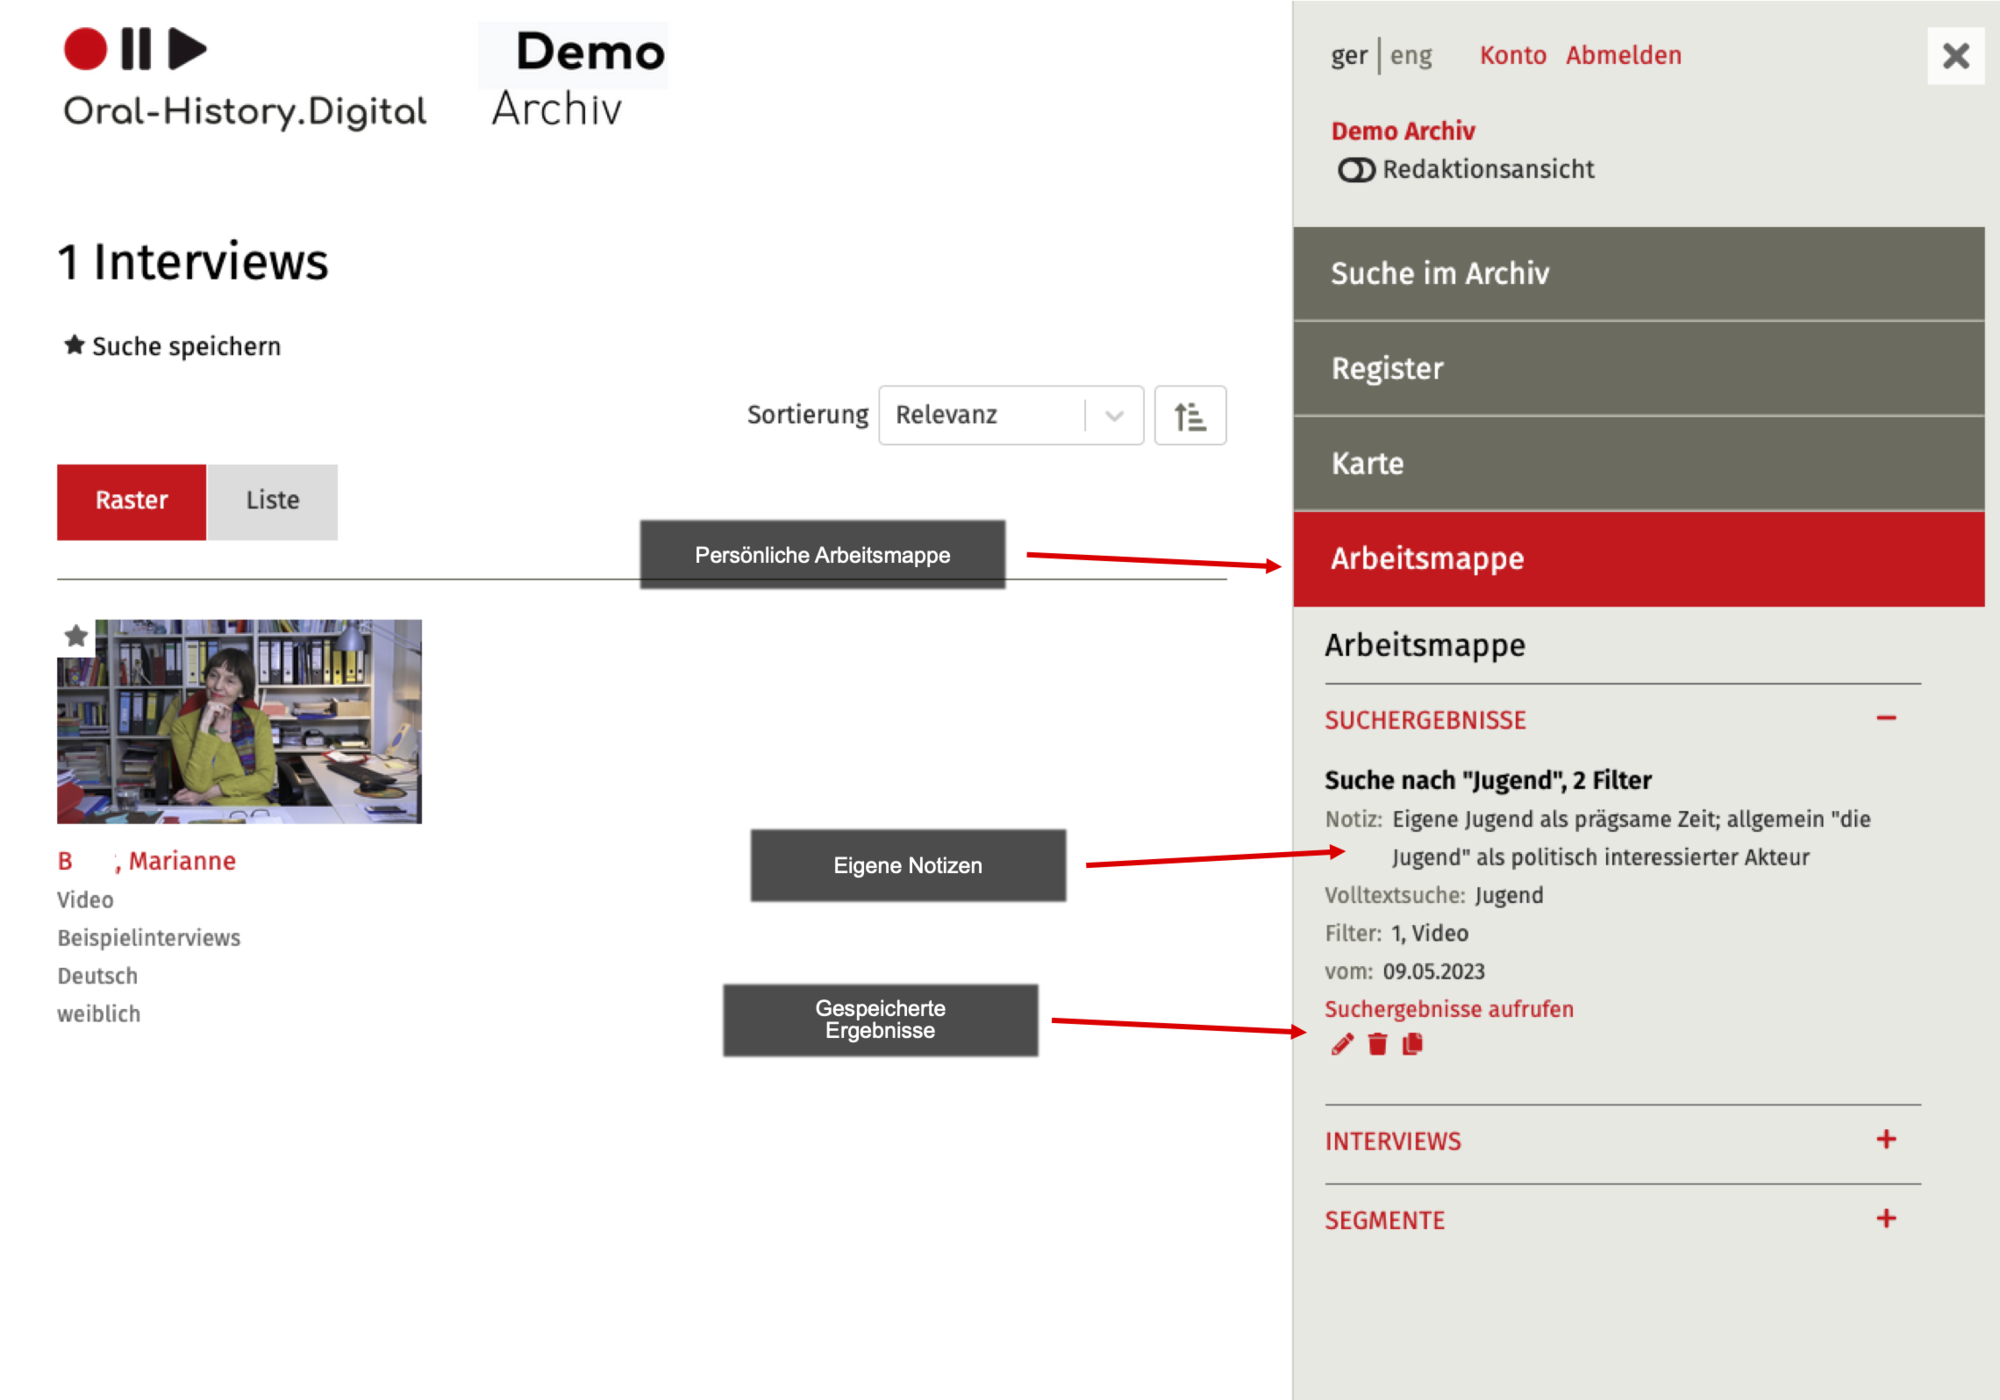Collapse the SUCHERGEBNISSE section
This screenshot has height=1400, width=2000.
[1885, 719]
